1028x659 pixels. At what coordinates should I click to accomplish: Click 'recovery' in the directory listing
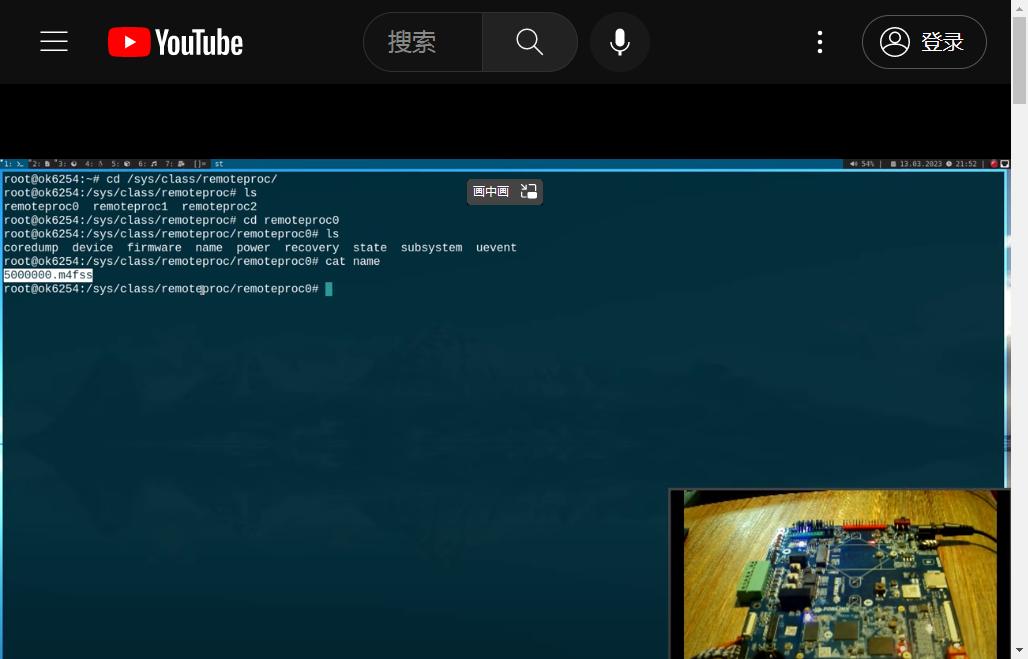tap(311, 247)
